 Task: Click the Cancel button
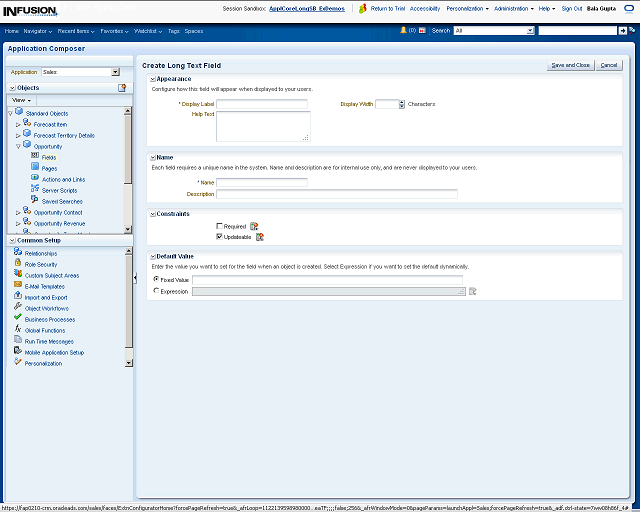[608, 65]
